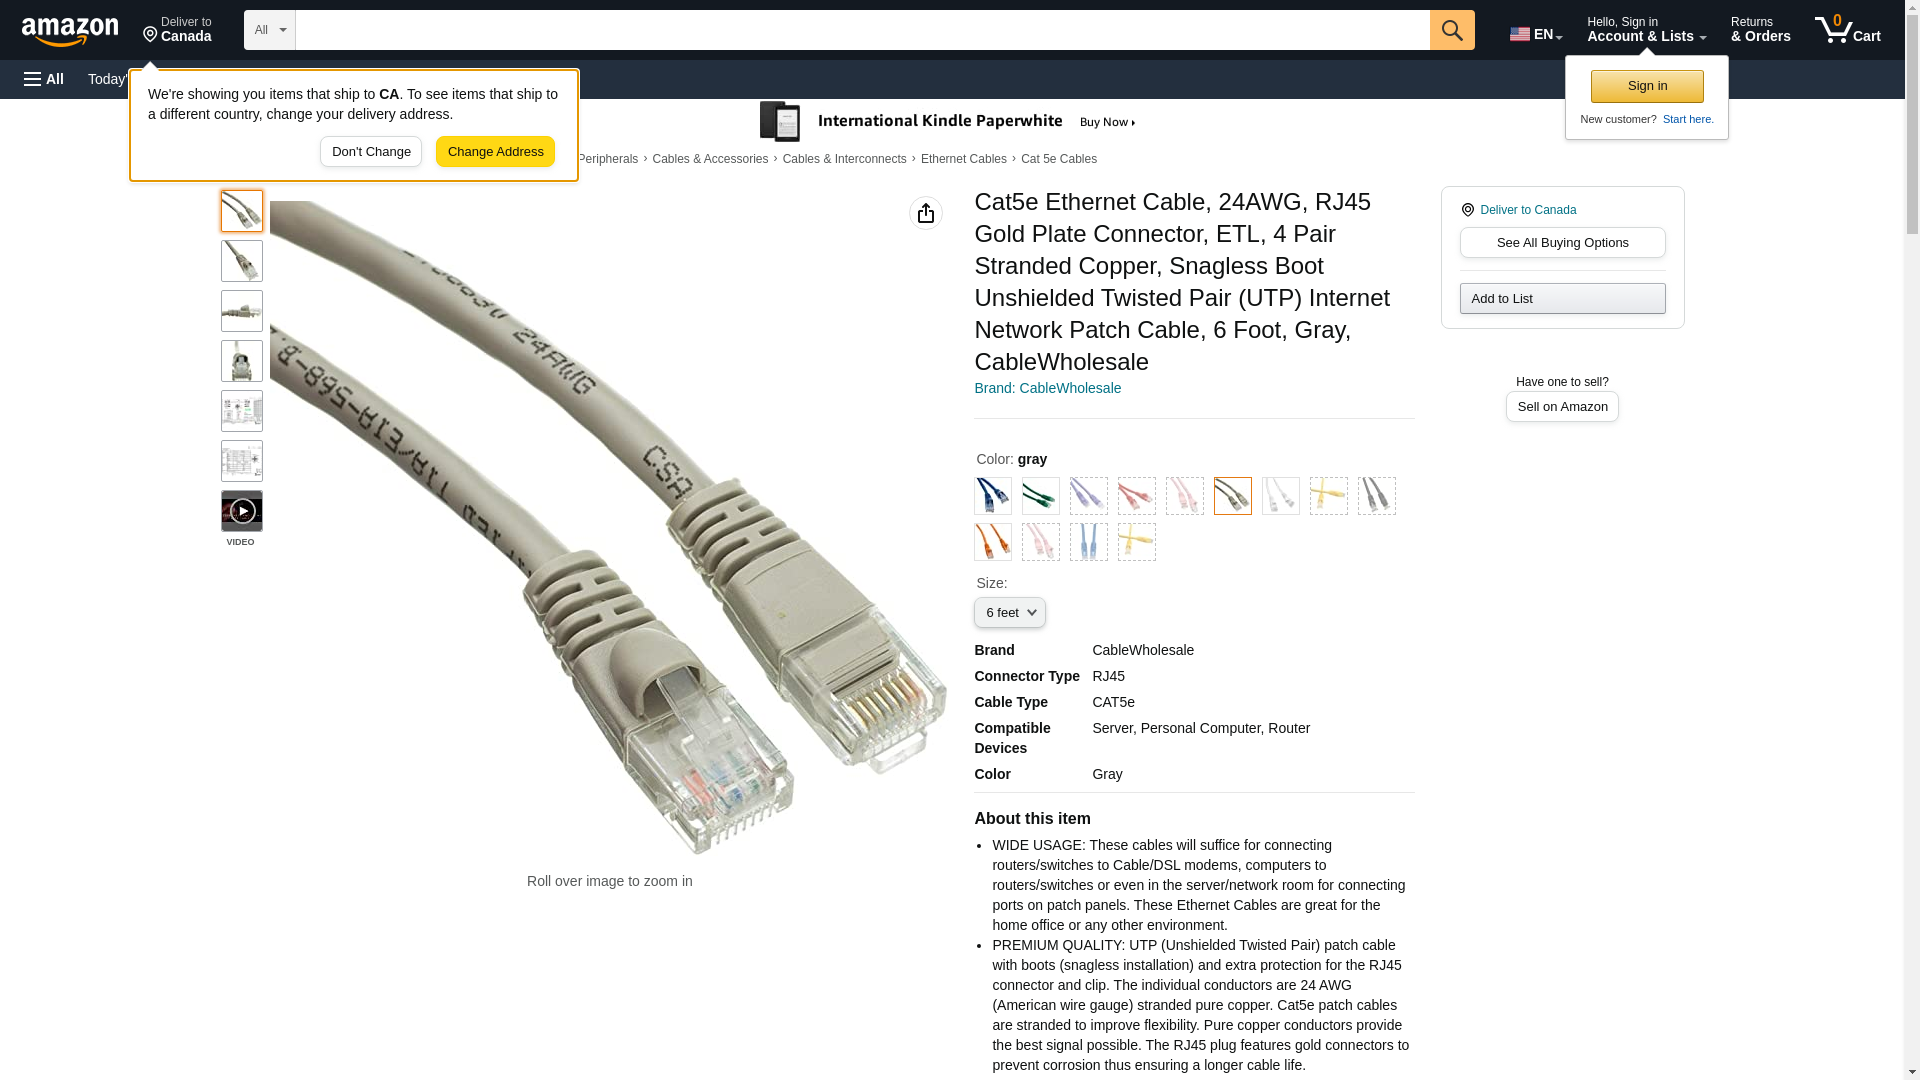The image size is (1920, 1080).
Task: Play the product video thumbnail
Action: 241,511
